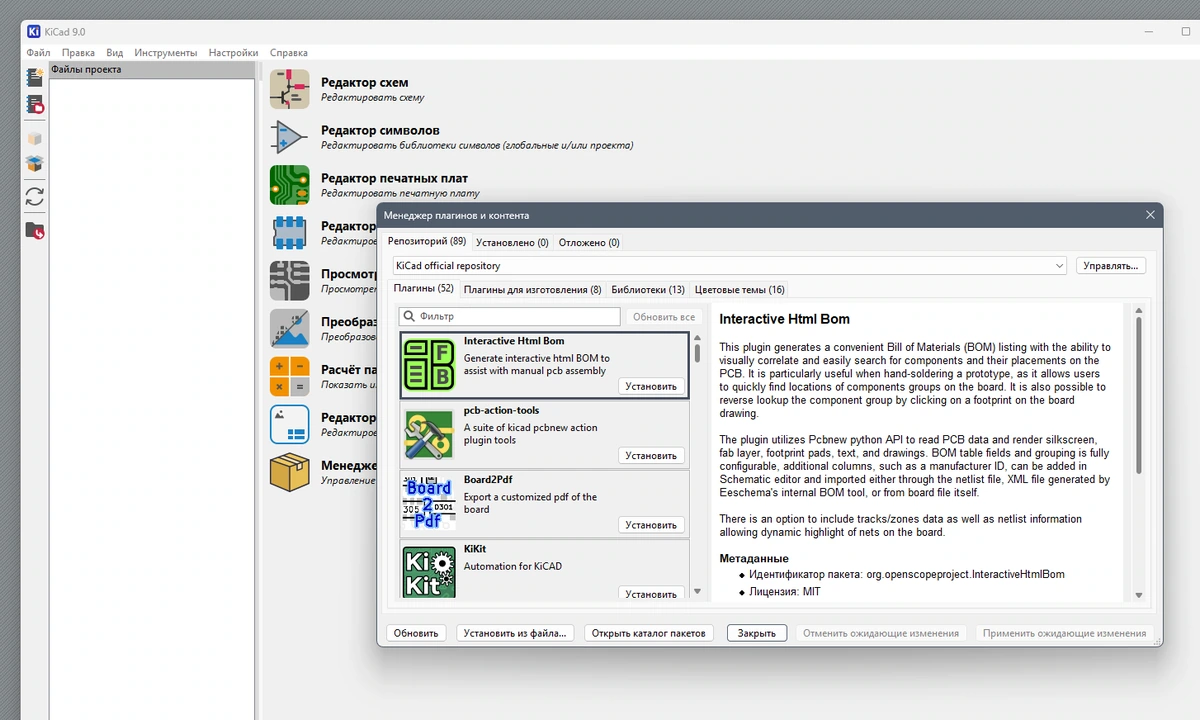Click the Обновить все button
Image resolution: width=1200 pixels, height=720 pixels.
[x=664, y=317]
